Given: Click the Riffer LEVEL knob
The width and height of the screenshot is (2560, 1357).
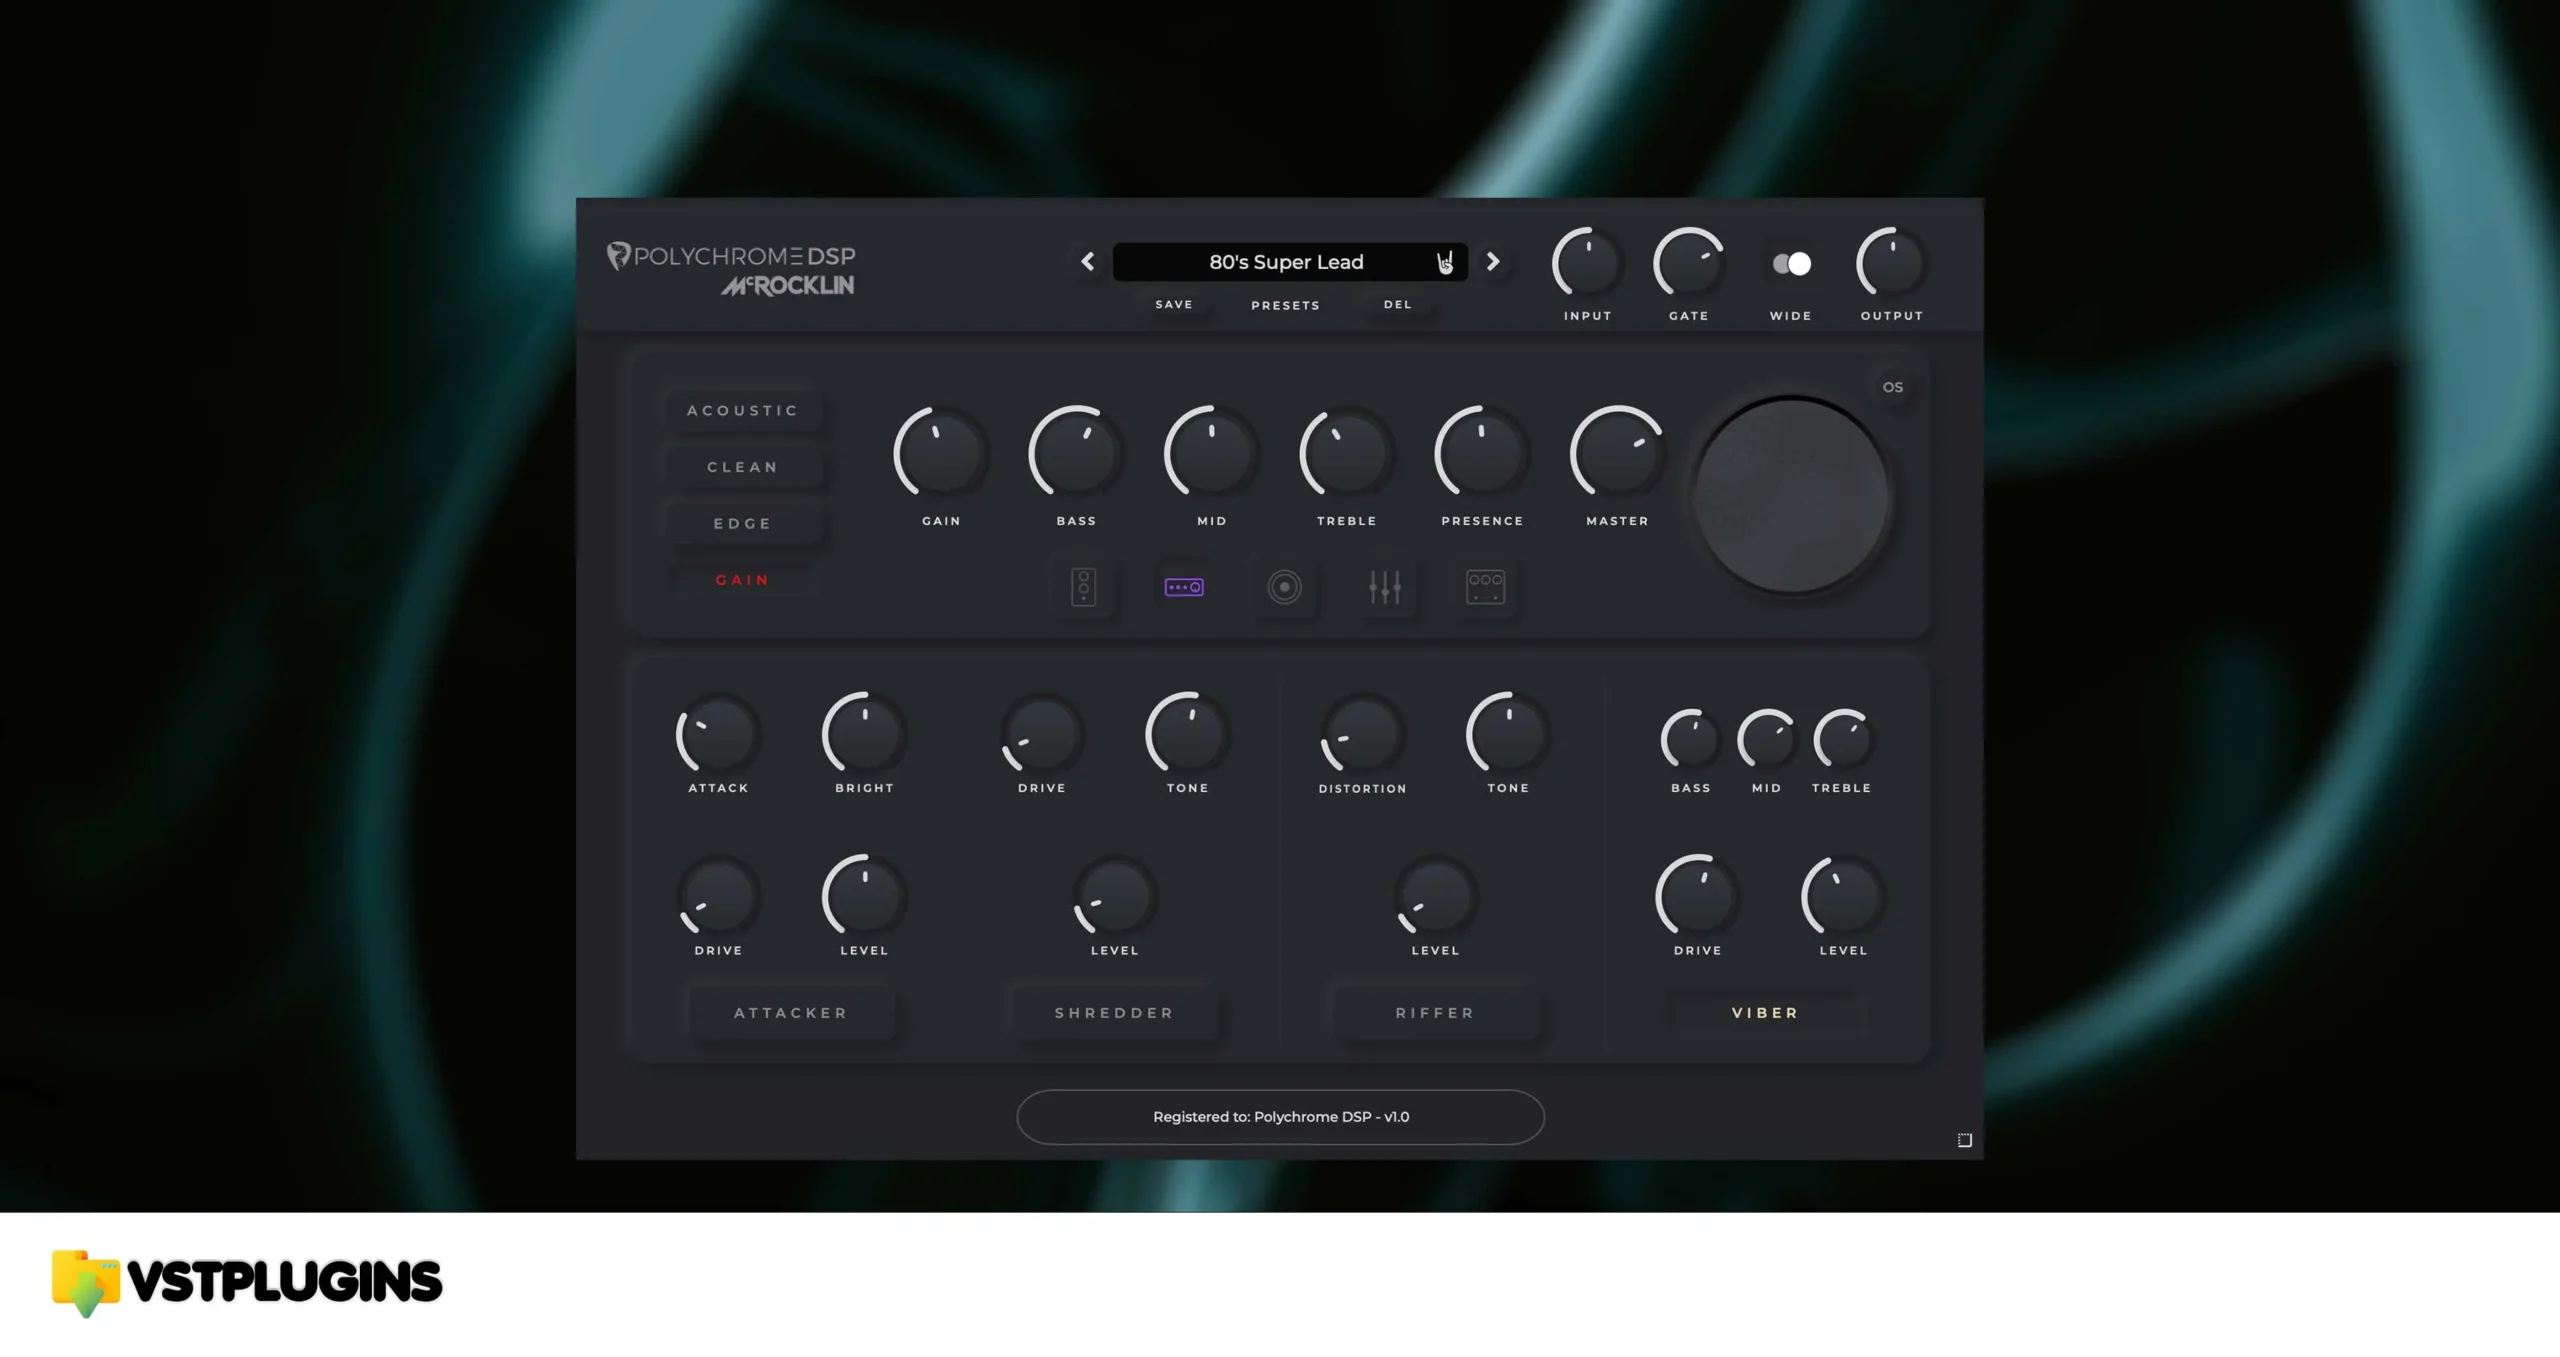Looking at the screenshot, I should click(1435, 897).
